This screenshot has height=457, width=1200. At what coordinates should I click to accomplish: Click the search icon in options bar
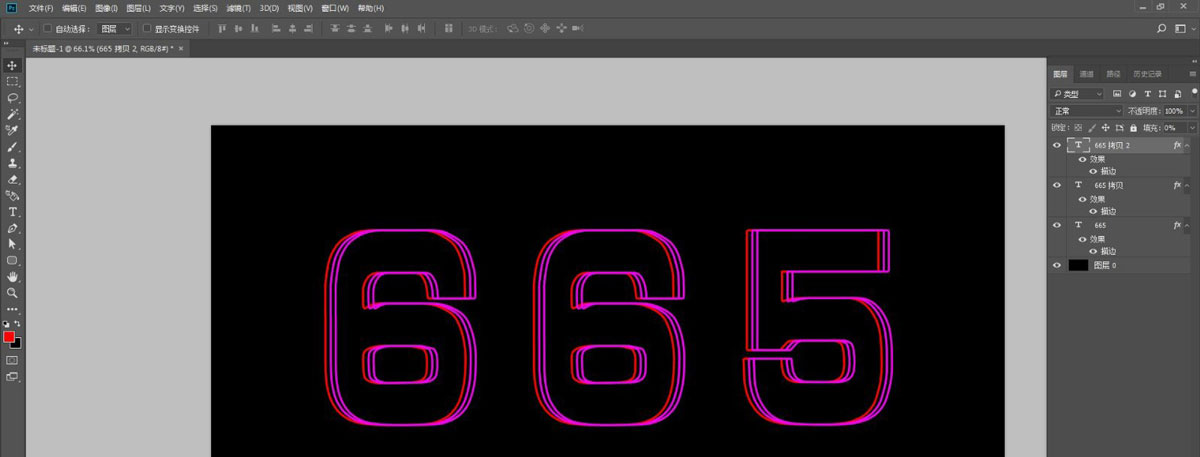point(1161,29)
